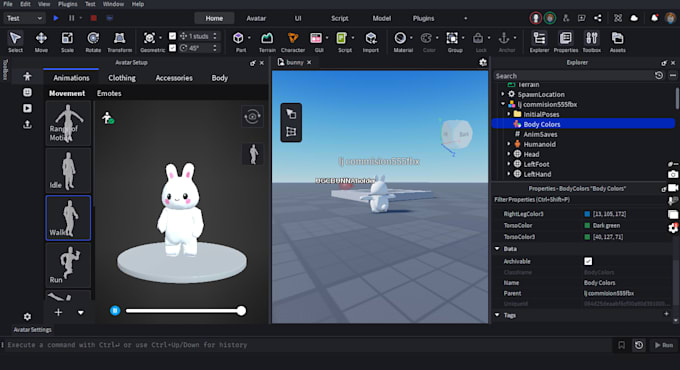
Task: Expand the LeftFoot node
Action: point(509,164)
